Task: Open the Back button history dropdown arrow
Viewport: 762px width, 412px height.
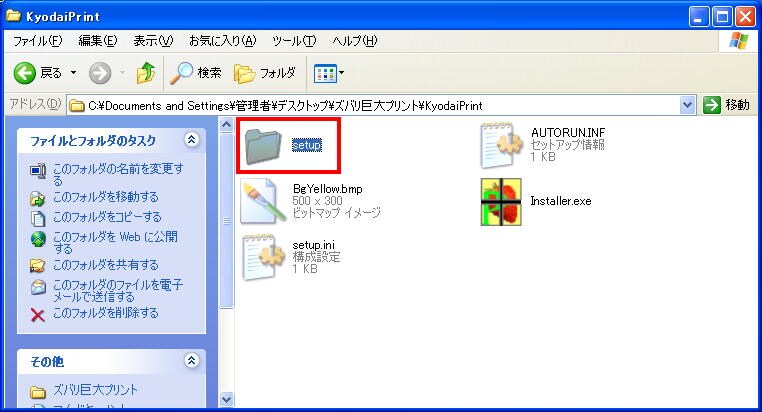Action: [x=73, y=73]
